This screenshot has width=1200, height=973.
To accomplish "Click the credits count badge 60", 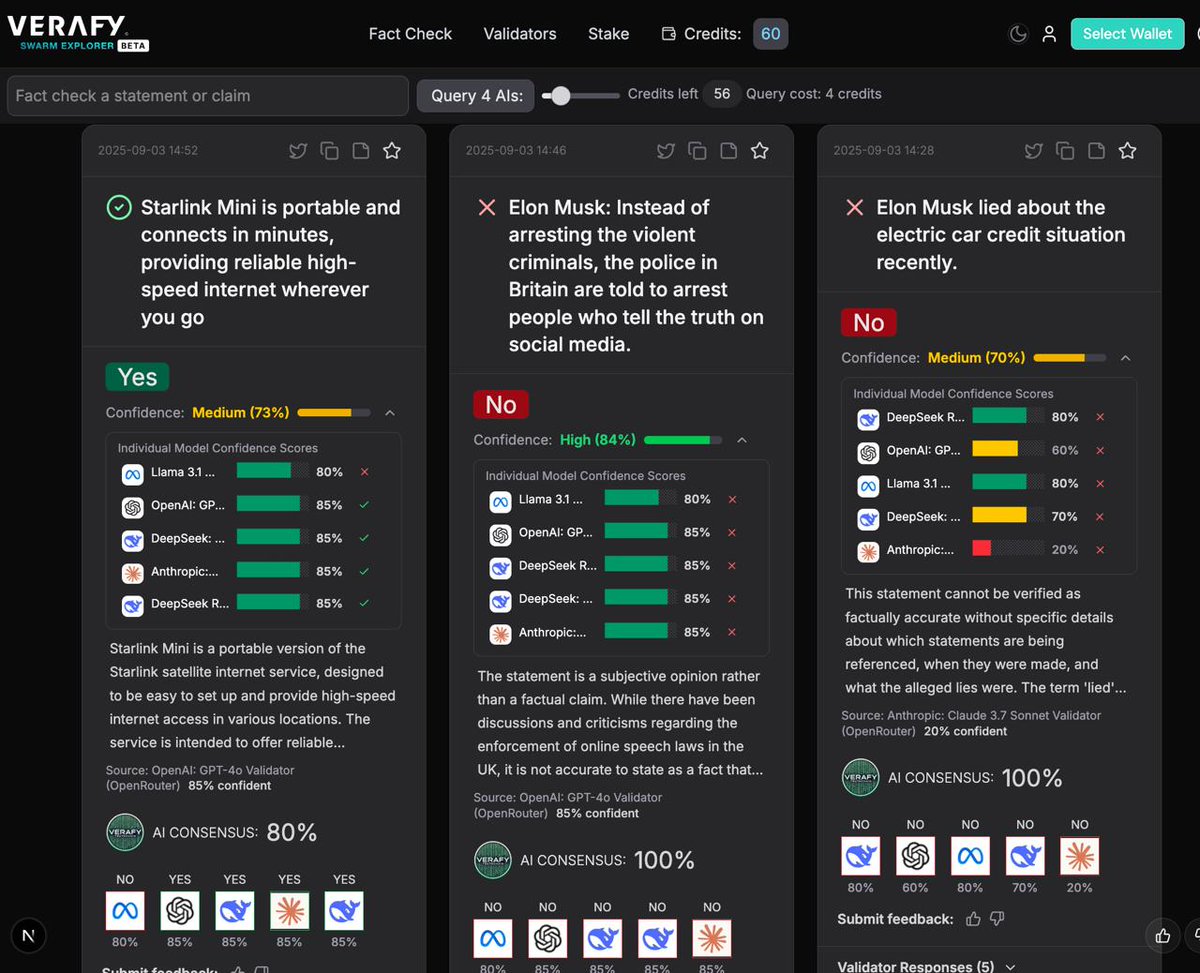I will coord(770,33).
